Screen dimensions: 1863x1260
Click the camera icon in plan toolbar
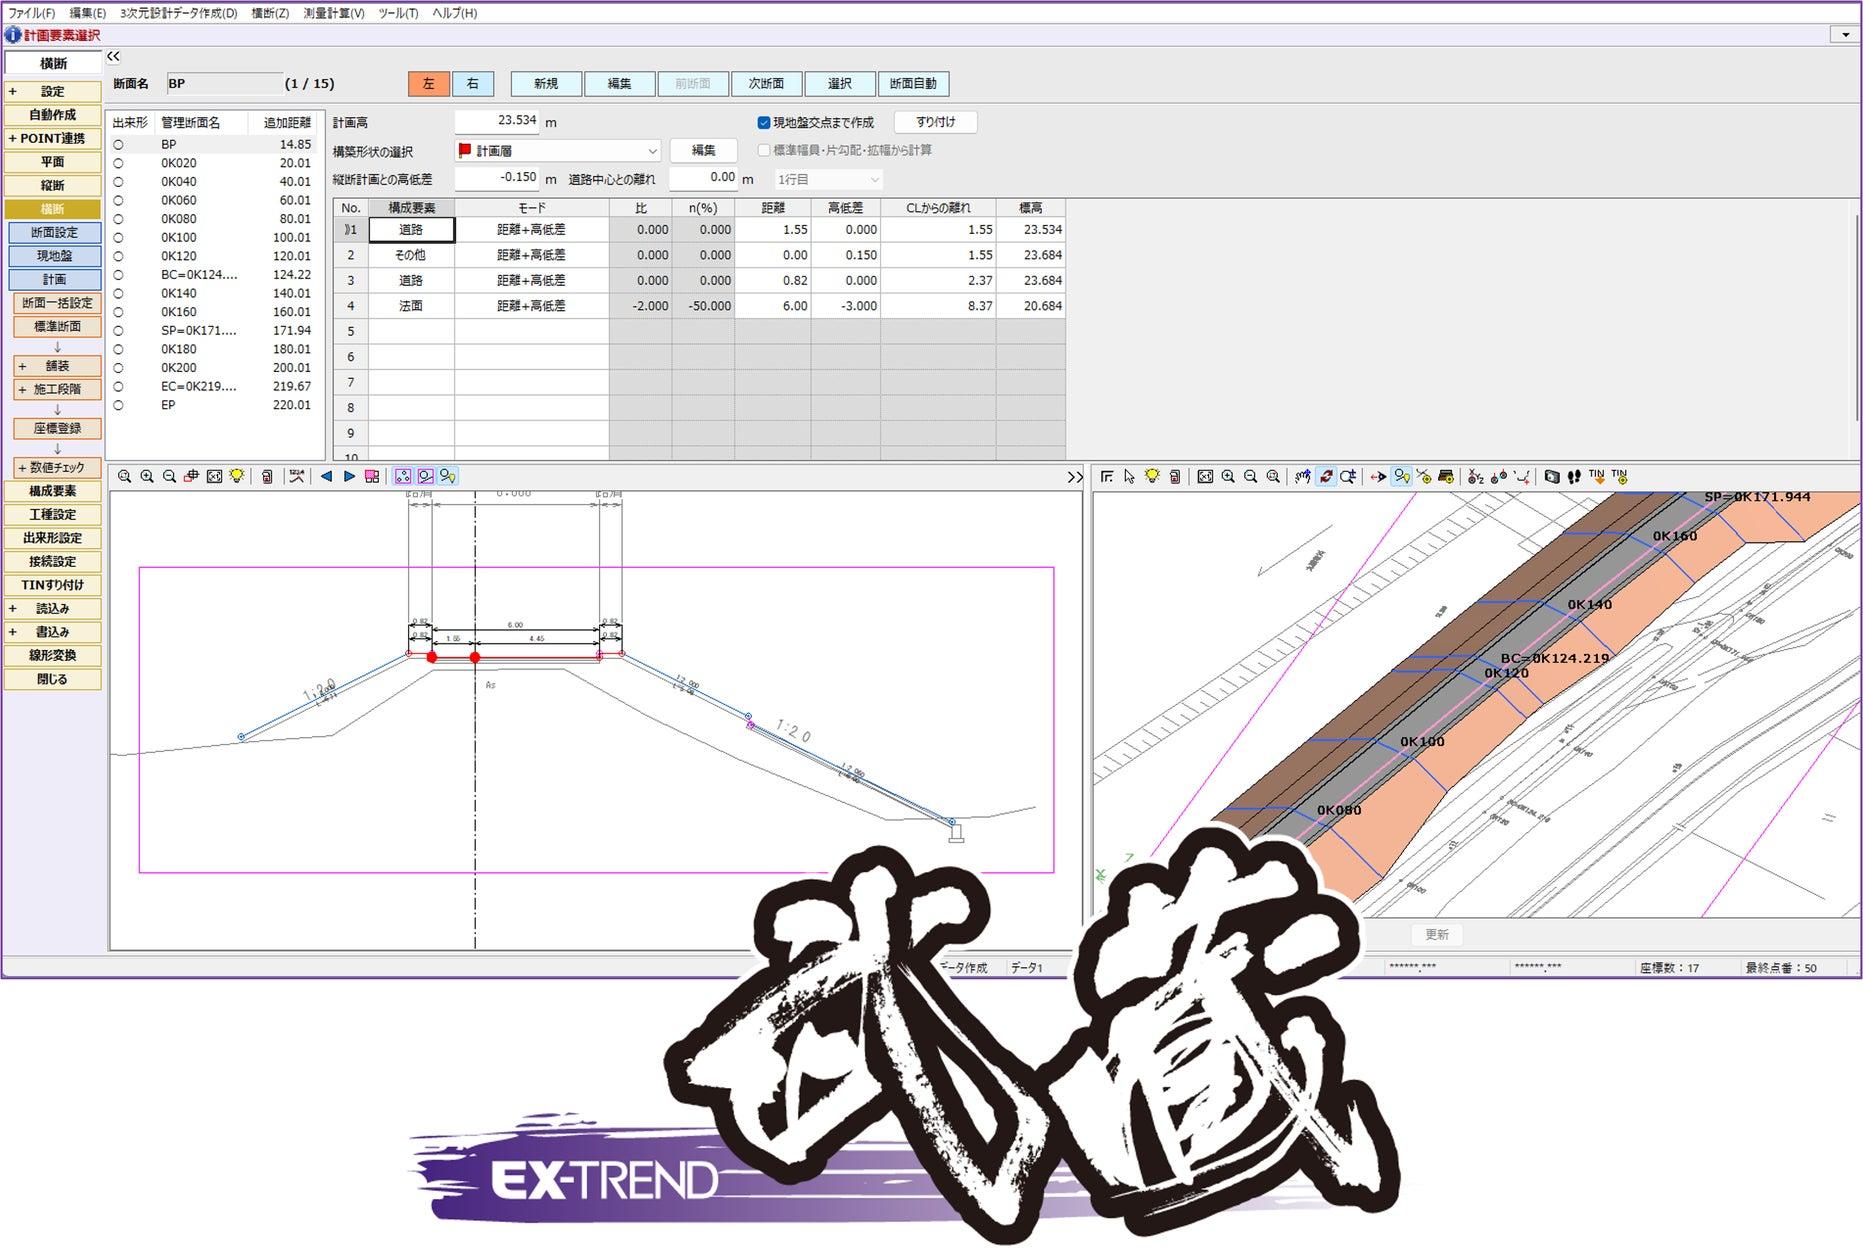point(1551,477)
